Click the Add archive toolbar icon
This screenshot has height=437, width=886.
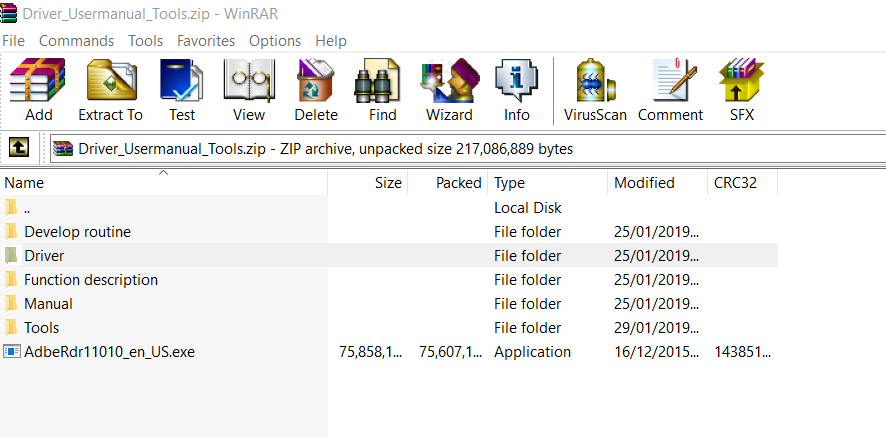[x=38, y=88]
